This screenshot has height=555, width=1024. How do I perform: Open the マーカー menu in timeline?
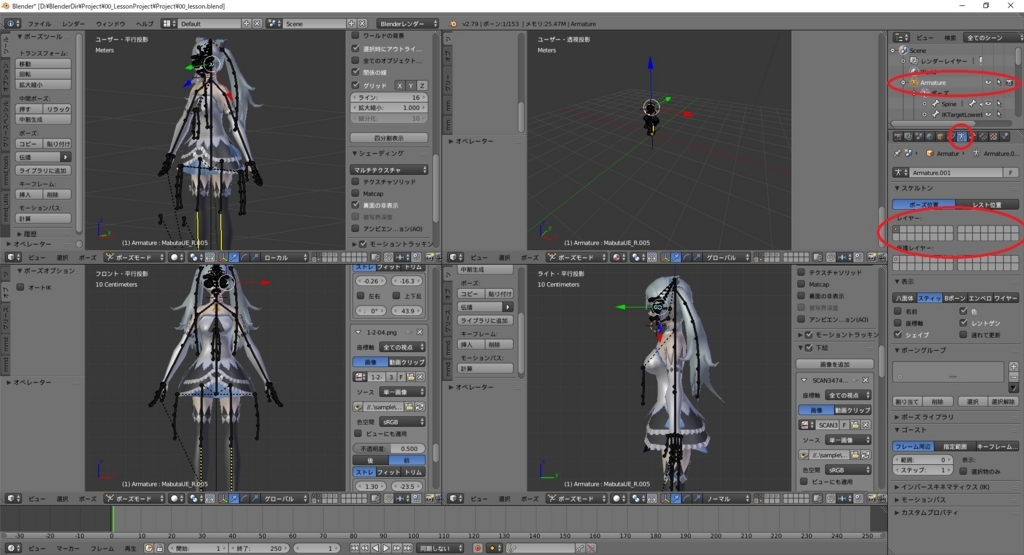click(68, 548)
